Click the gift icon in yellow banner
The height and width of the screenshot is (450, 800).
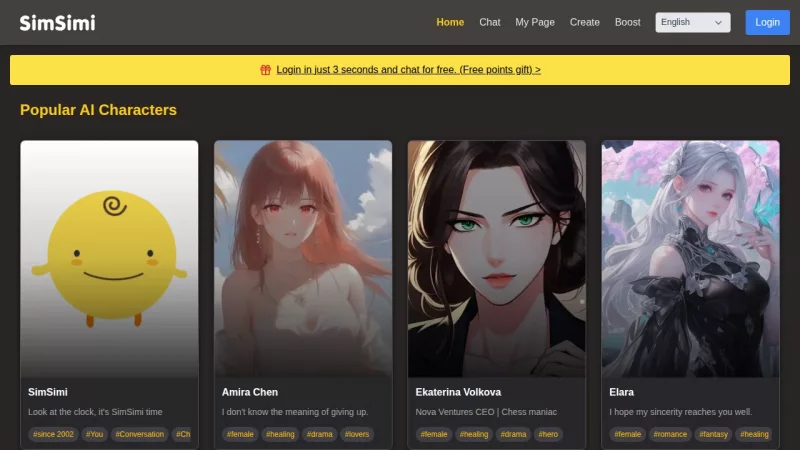(x=265, y=70)
